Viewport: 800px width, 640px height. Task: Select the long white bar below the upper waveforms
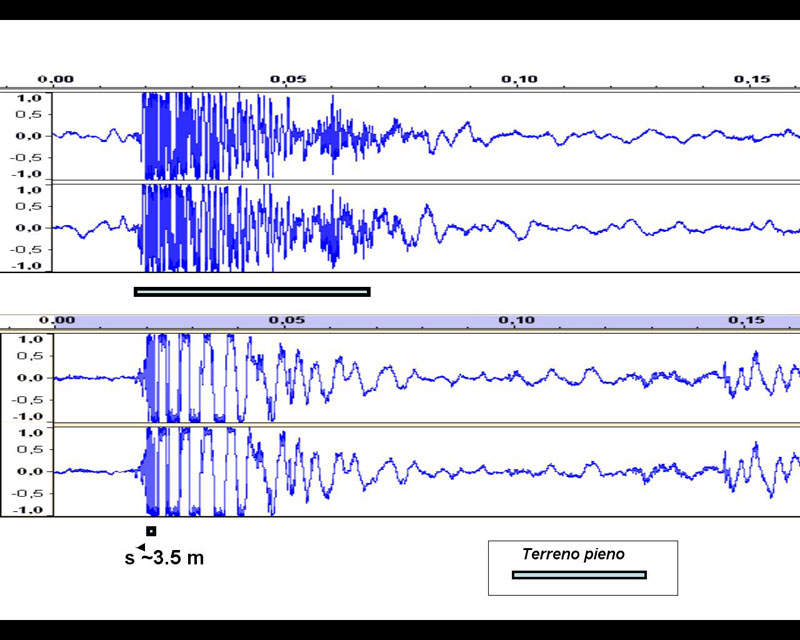(x=252, y=292)
